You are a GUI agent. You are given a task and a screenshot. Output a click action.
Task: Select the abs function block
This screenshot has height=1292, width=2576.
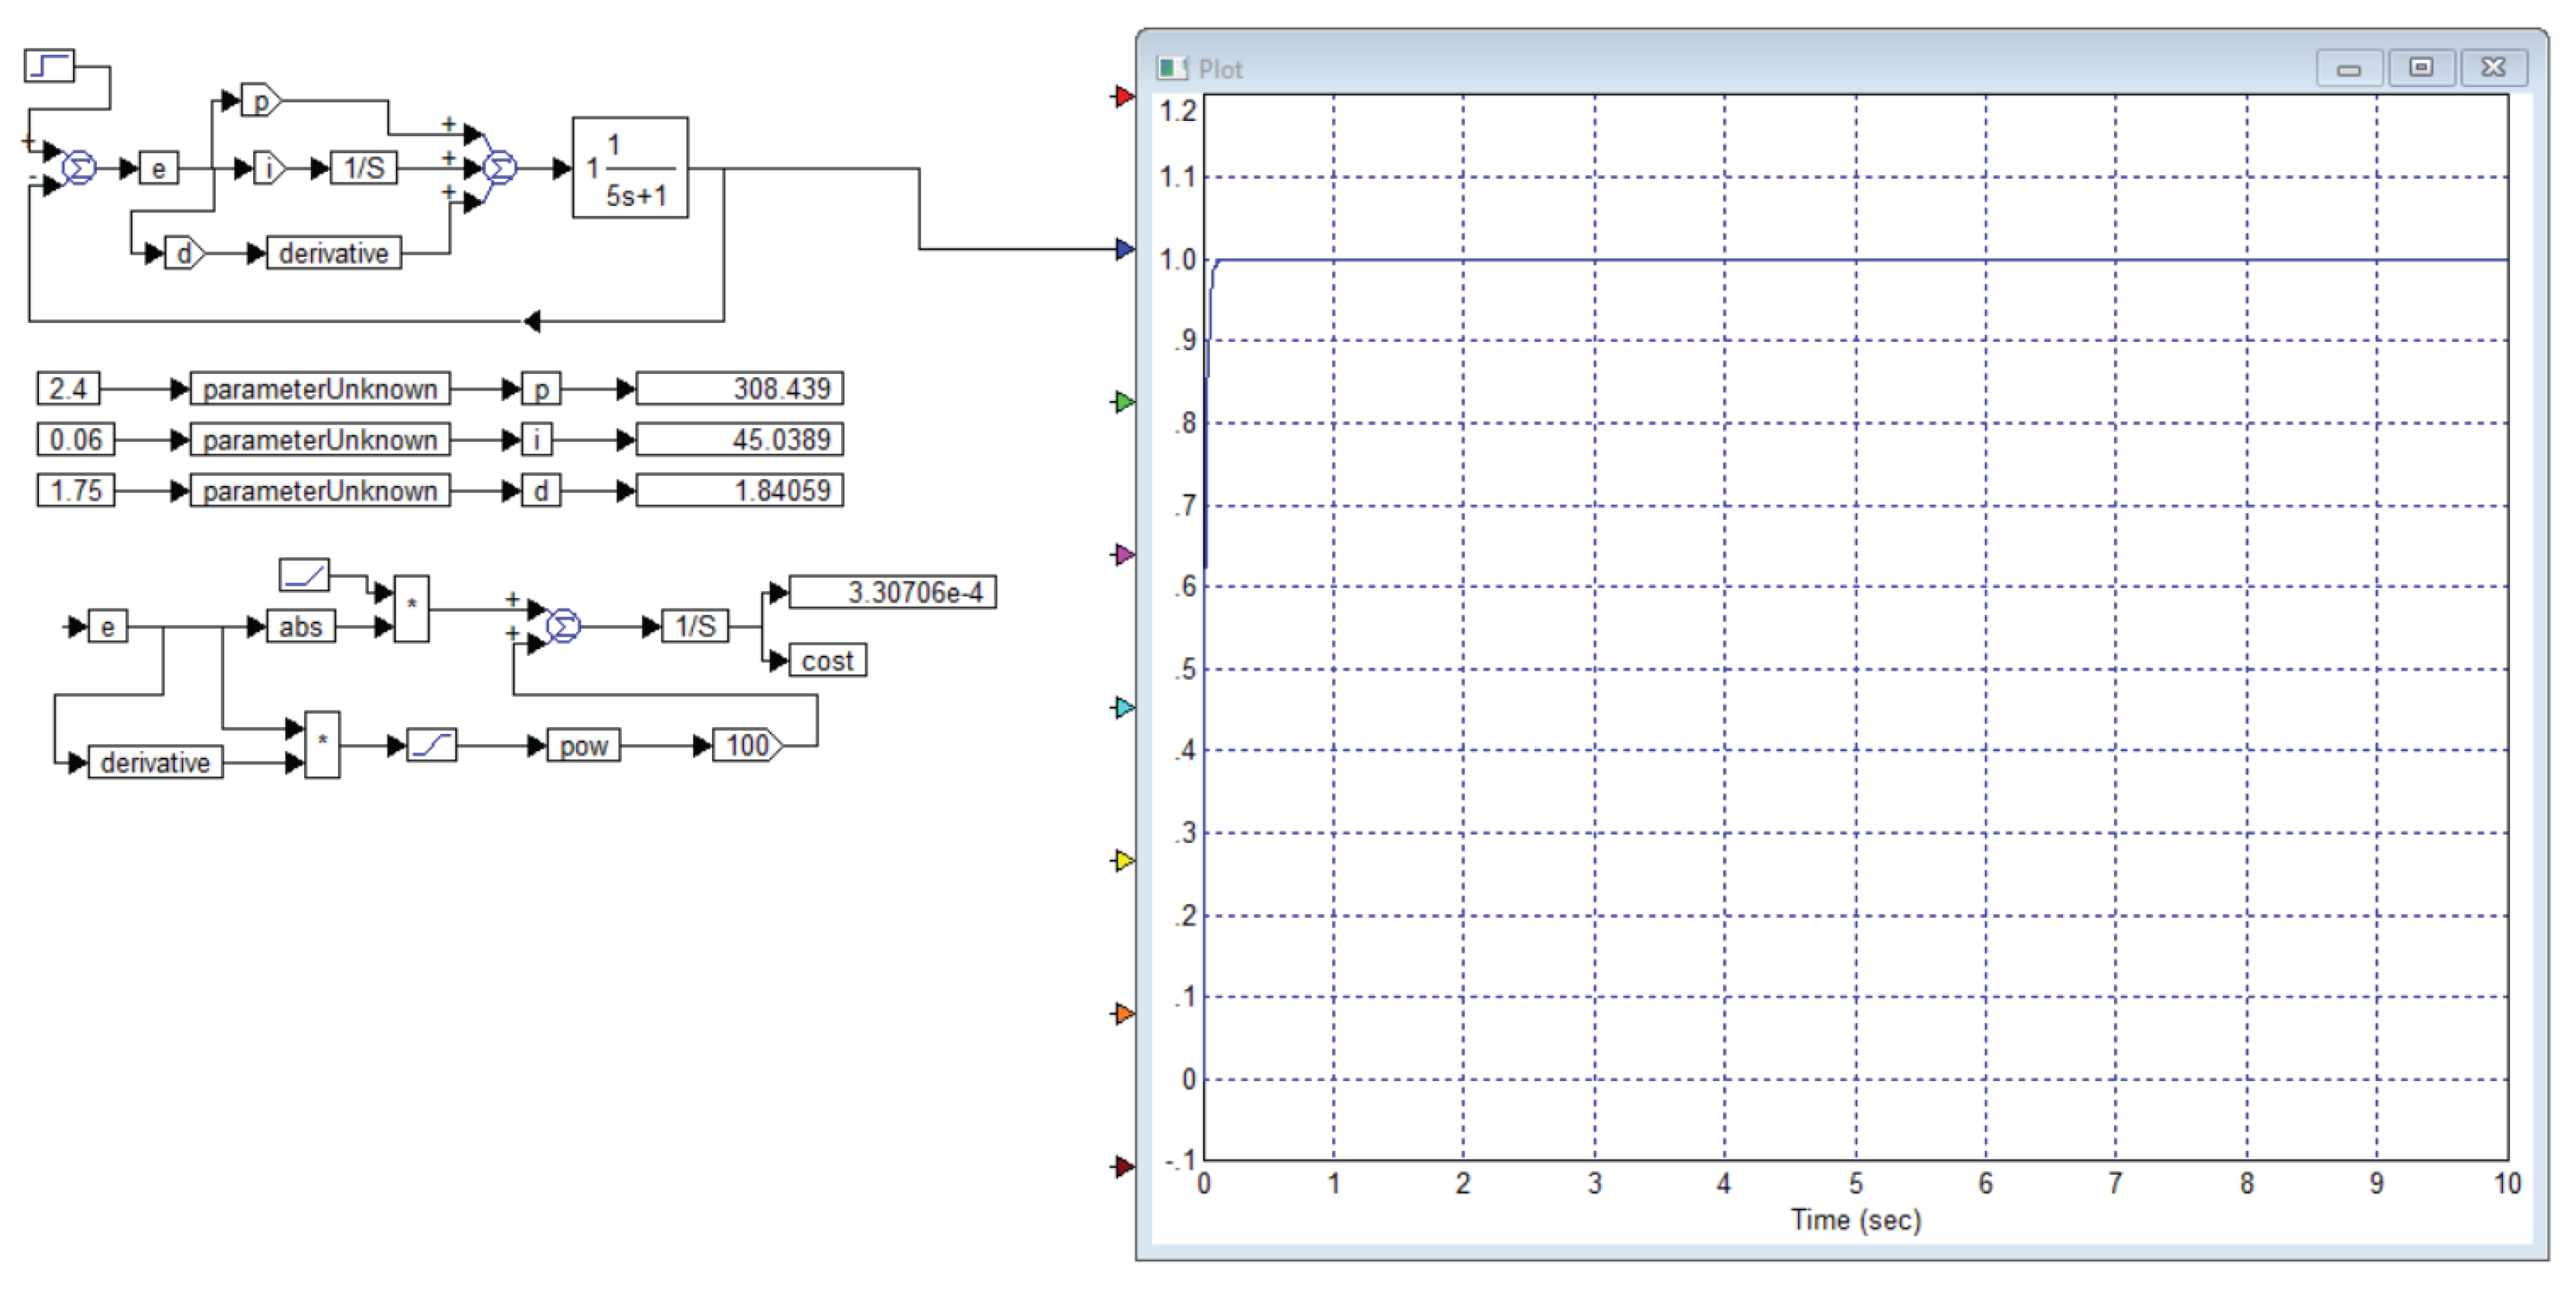(300, 627)
